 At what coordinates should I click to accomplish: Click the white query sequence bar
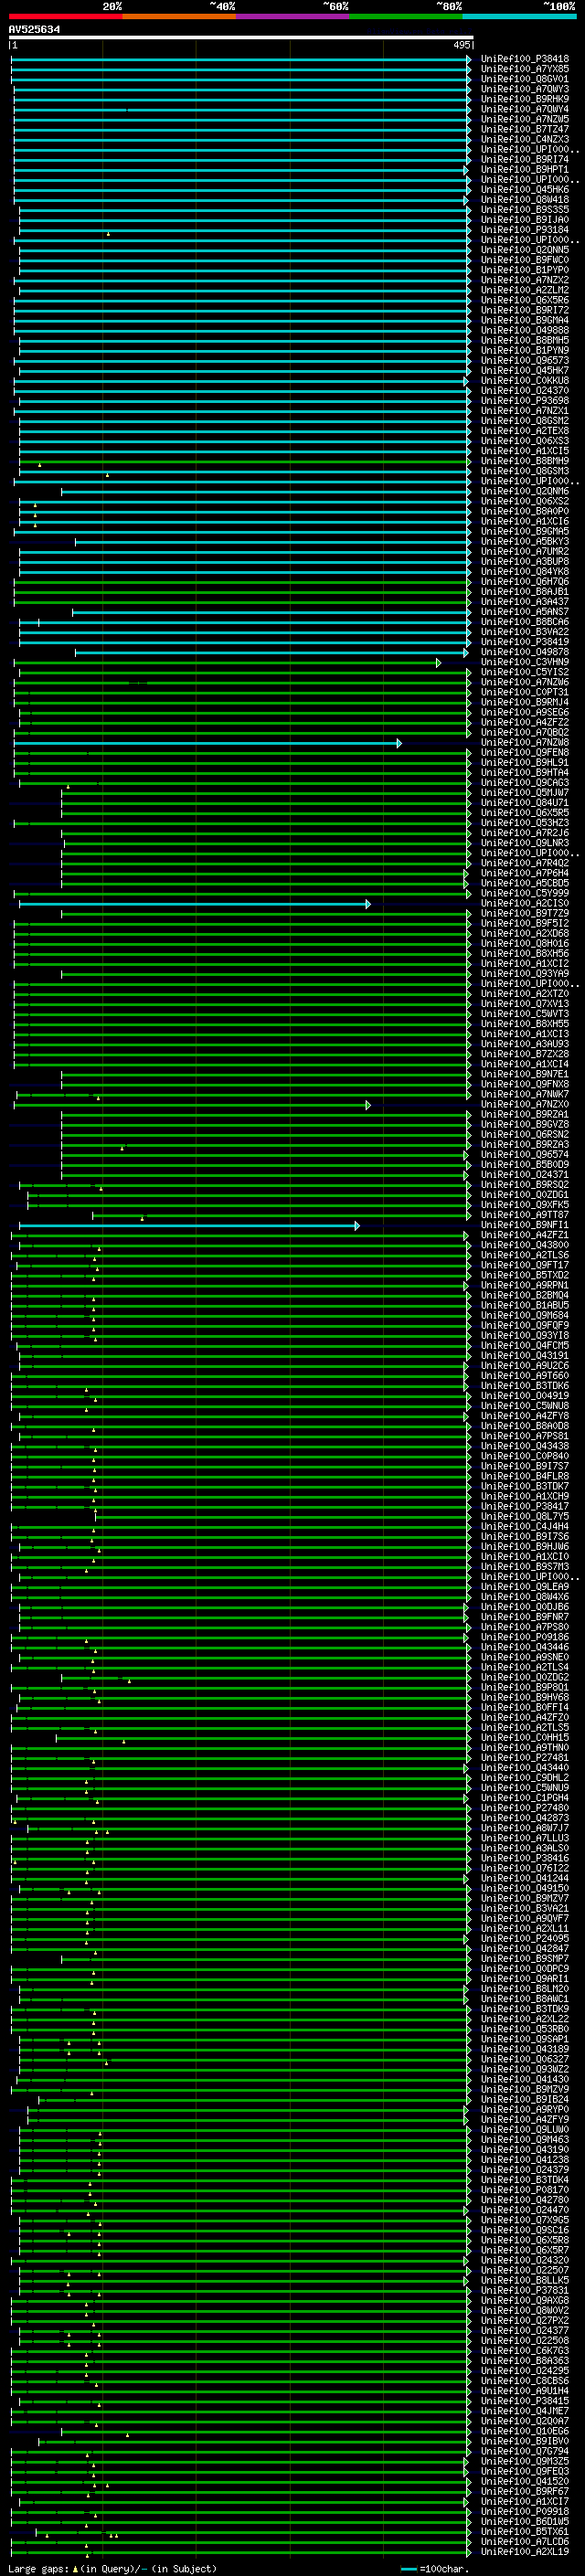click(241, 37)
